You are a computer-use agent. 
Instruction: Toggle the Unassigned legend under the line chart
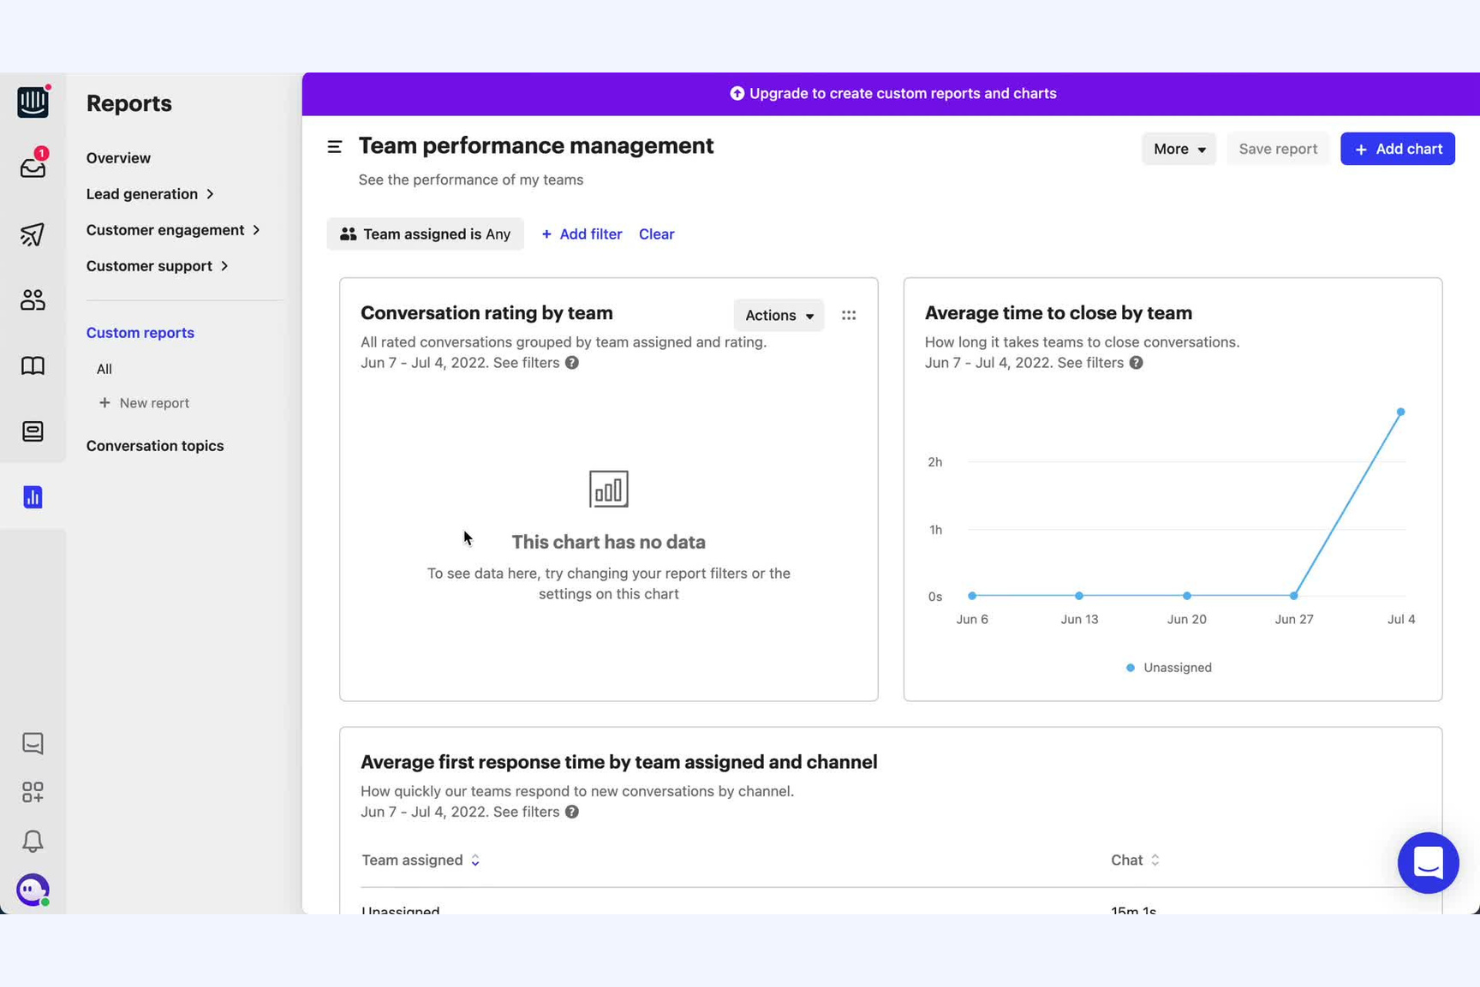tap(1168, 667)
